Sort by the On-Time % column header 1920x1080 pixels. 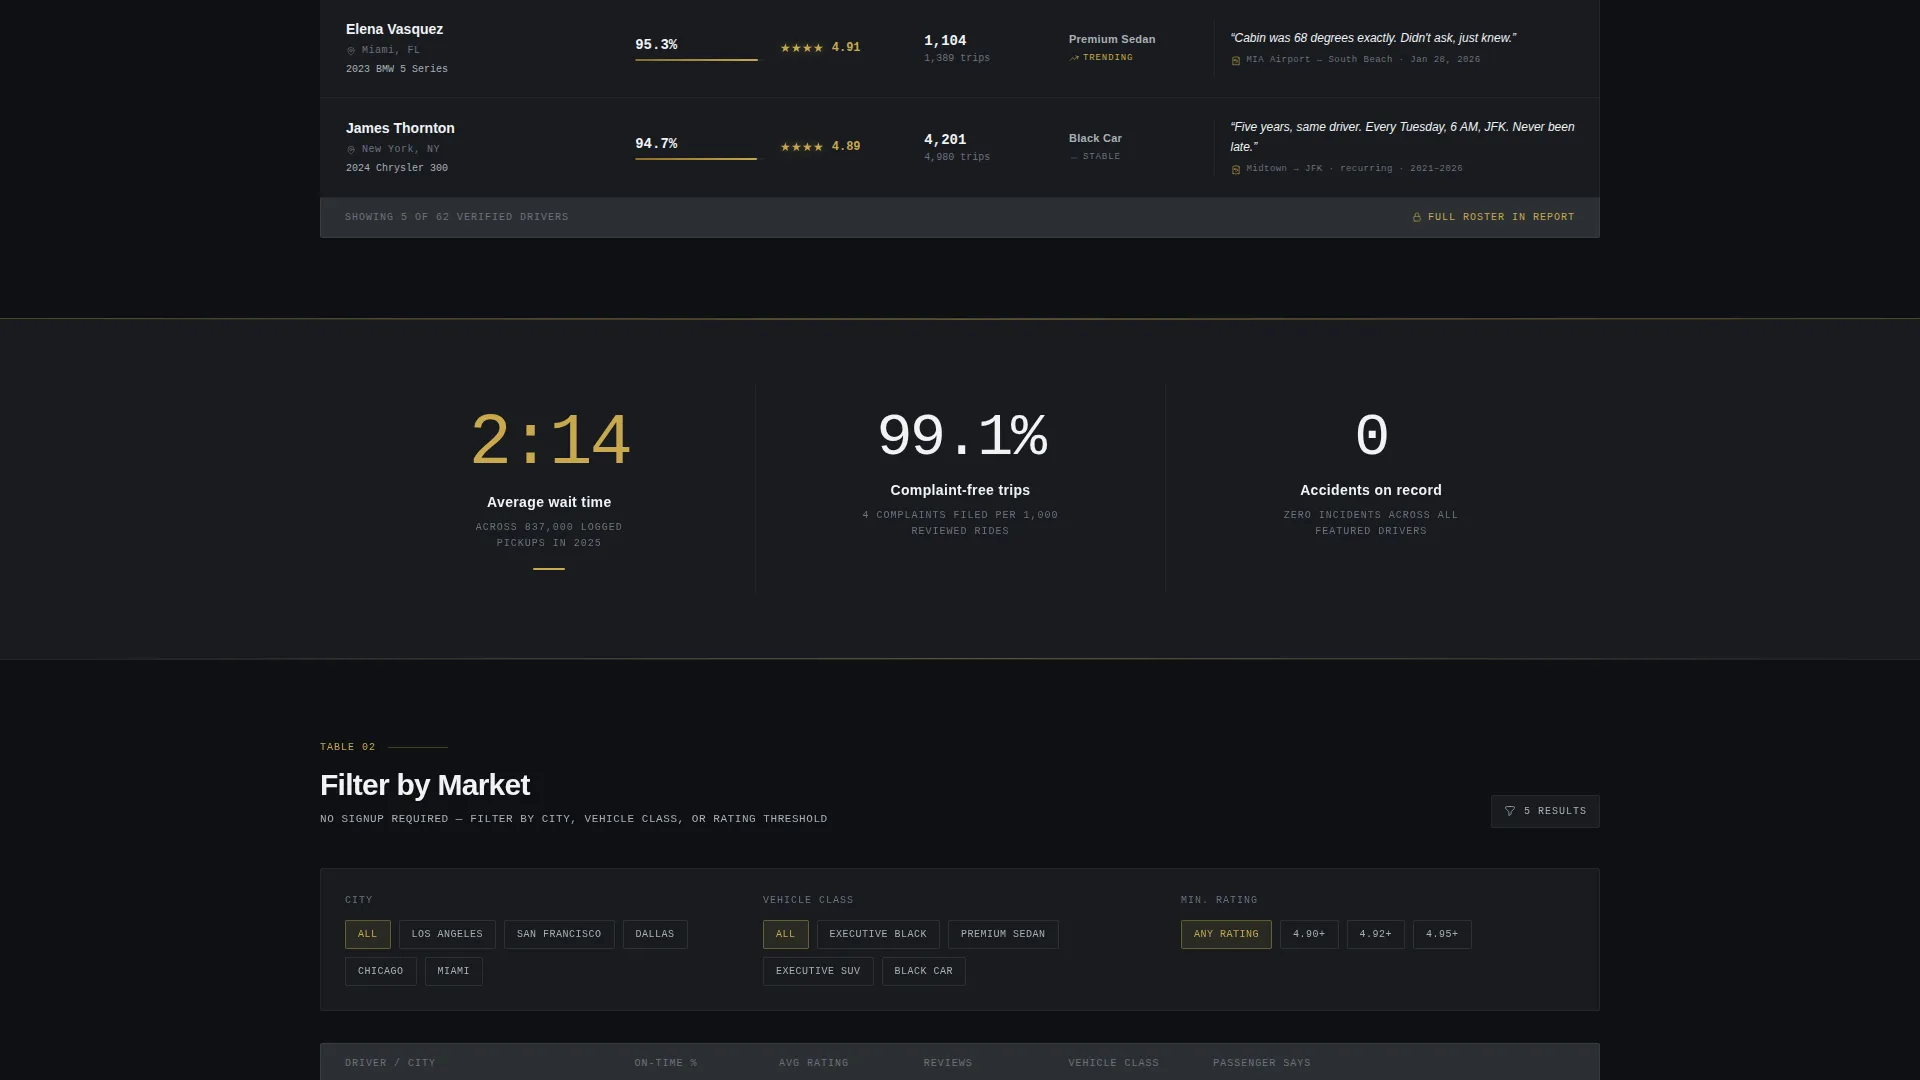point(666,1064)
